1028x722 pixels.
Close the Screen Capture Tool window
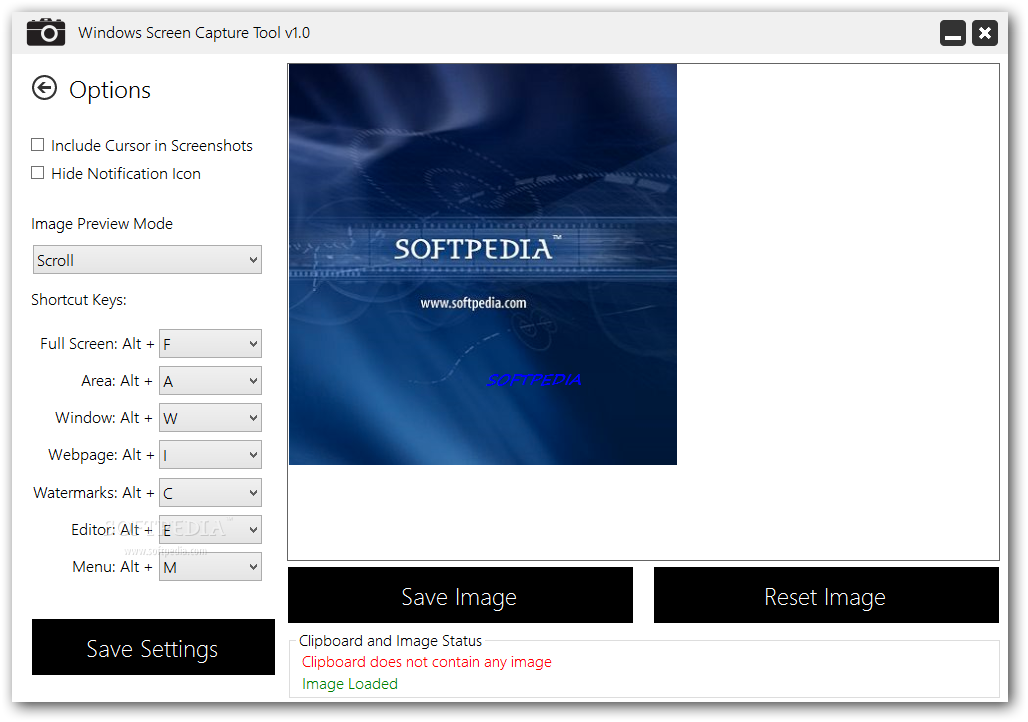(x=985, y=33)
